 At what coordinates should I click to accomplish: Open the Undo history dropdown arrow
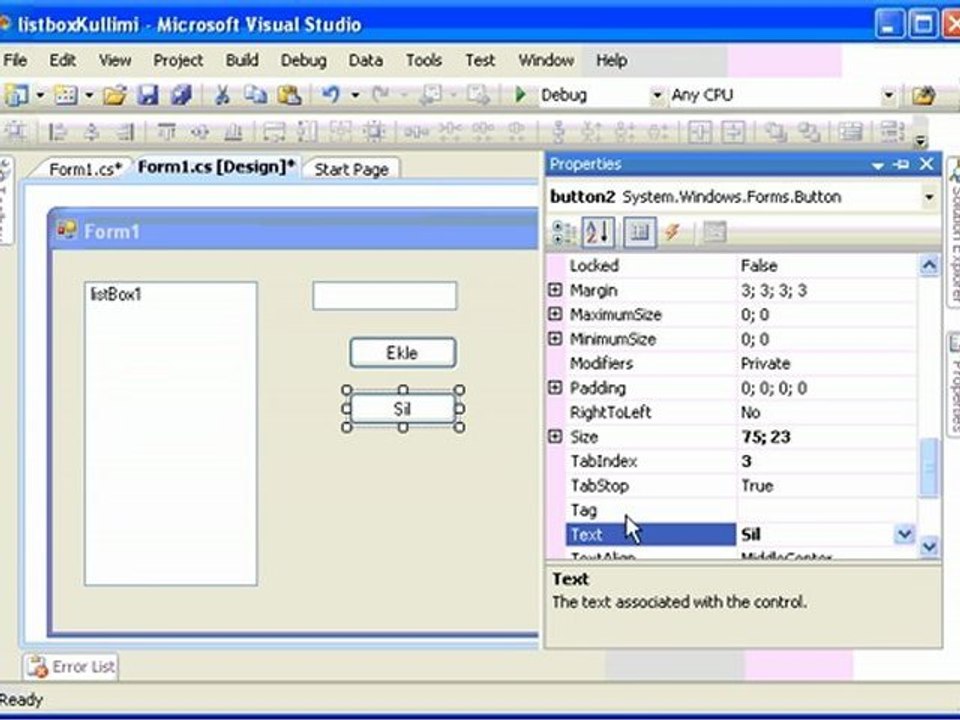pyautogui.click(x=355, y=95)
